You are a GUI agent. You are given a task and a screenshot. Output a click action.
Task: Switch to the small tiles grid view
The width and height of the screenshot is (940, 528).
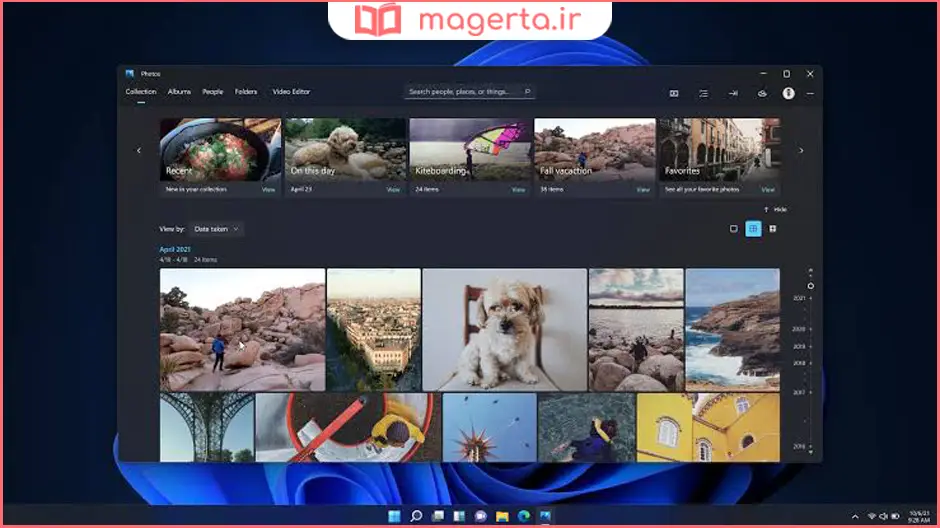click(773, 228)
